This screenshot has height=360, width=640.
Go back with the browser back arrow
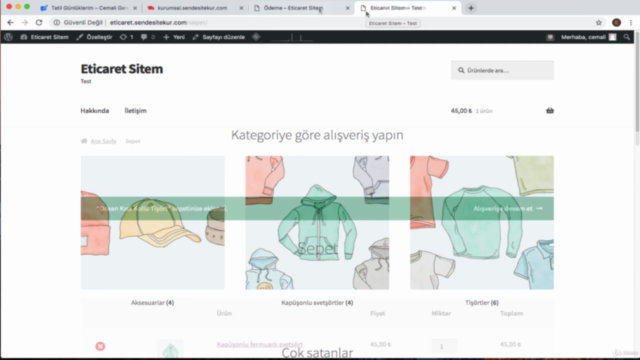click(x=11, y=22)
